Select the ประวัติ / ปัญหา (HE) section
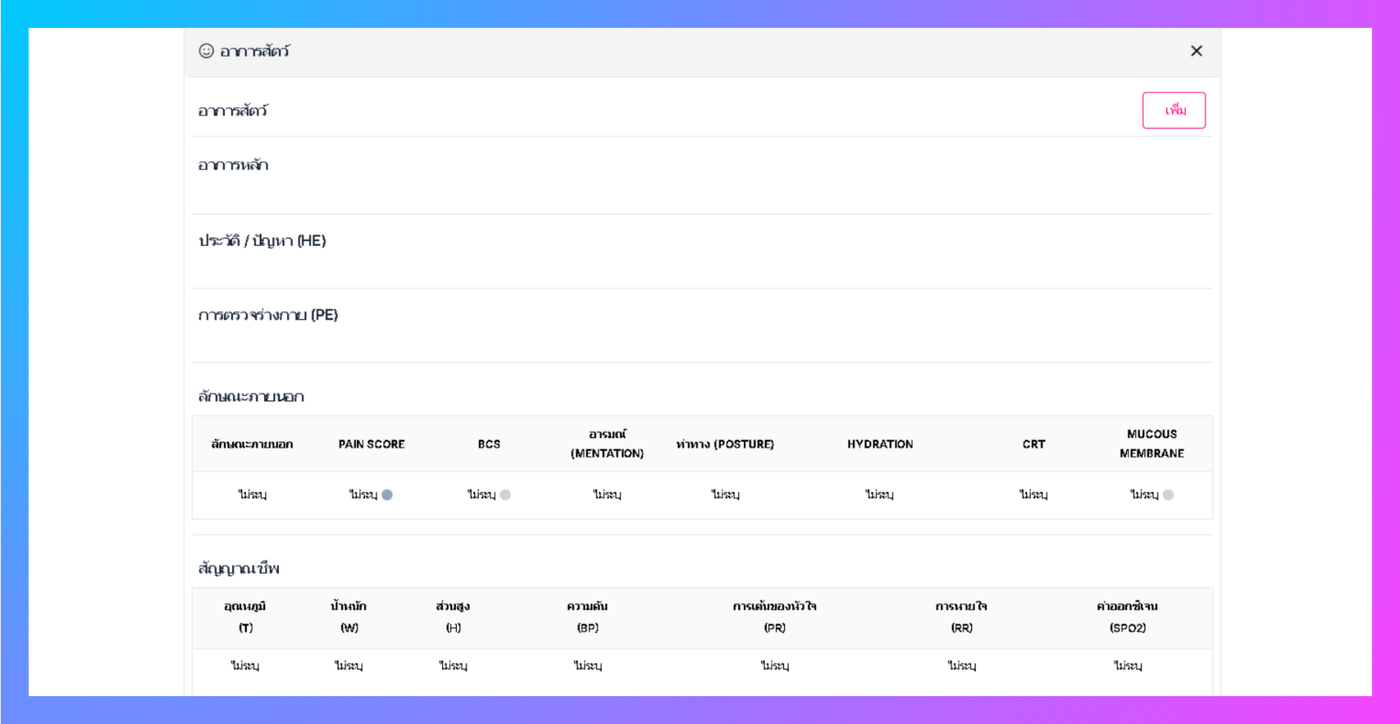Screen dimensions: 1400x724 click(x=262, y=241)
